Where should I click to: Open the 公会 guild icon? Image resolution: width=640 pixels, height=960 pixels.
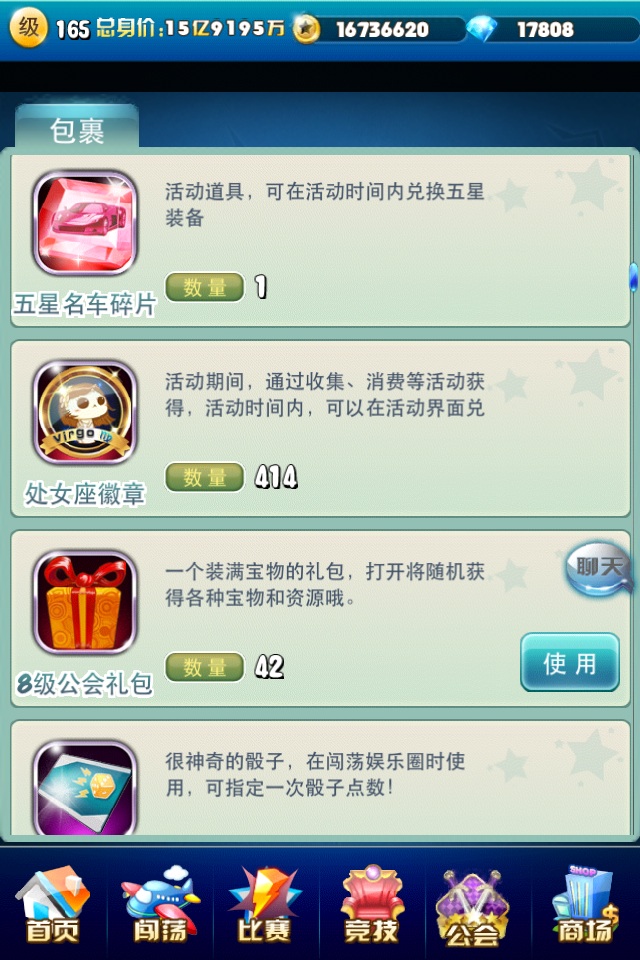(x=472, y=906)
